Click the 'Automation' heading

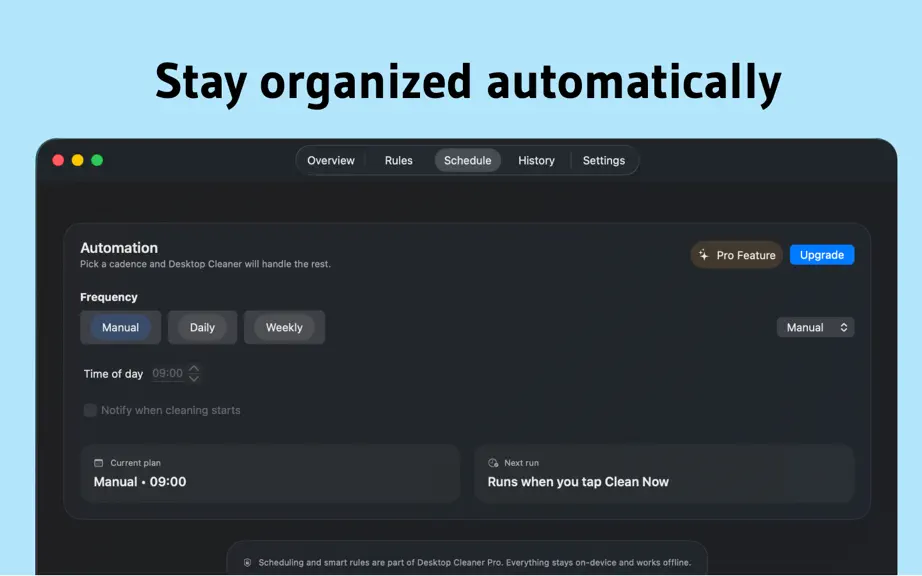[x=119, y=247]
